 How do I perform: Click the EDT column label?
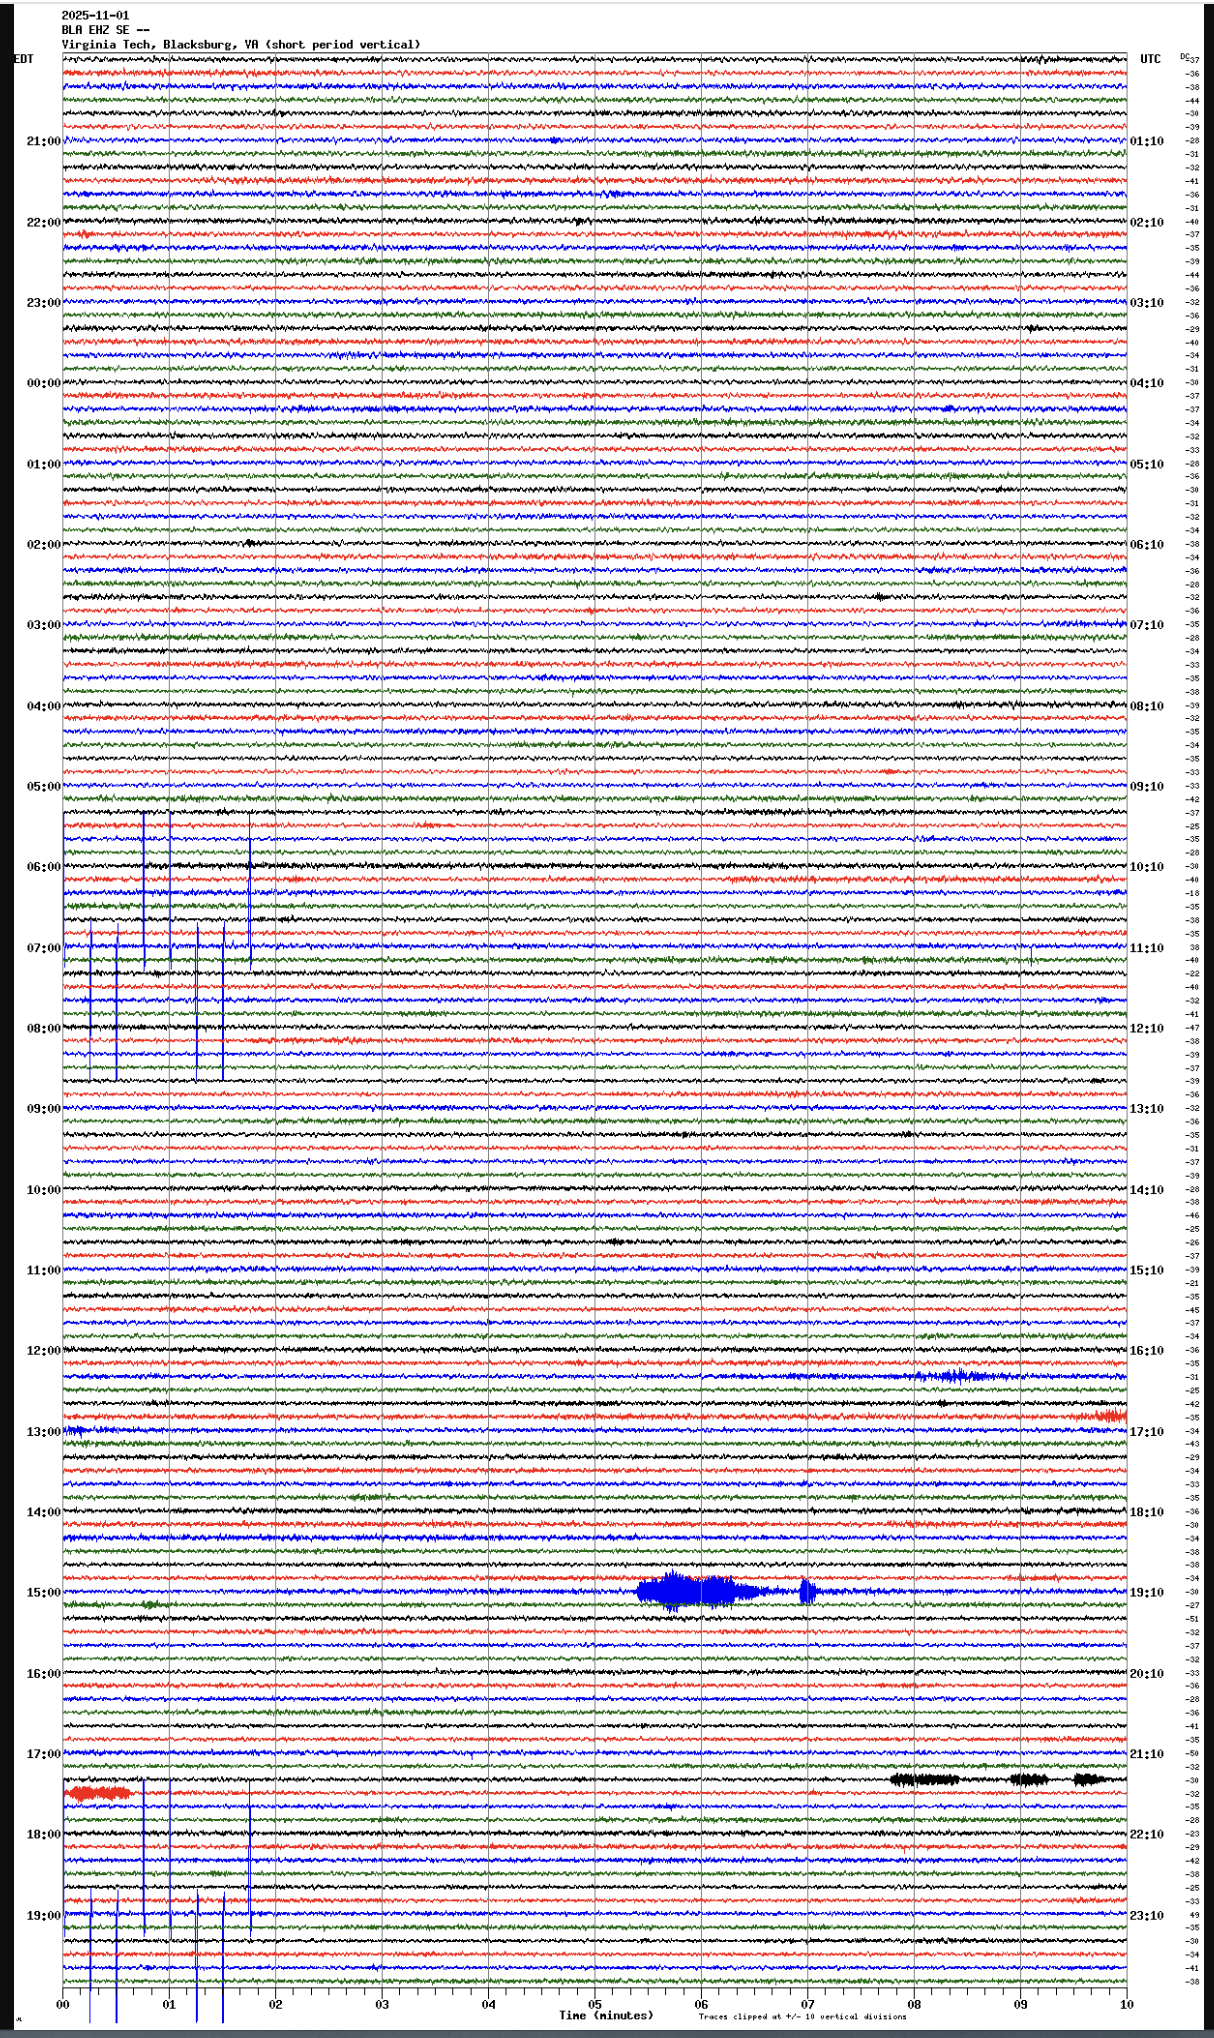pyautogui.click(x=23, y=59)
